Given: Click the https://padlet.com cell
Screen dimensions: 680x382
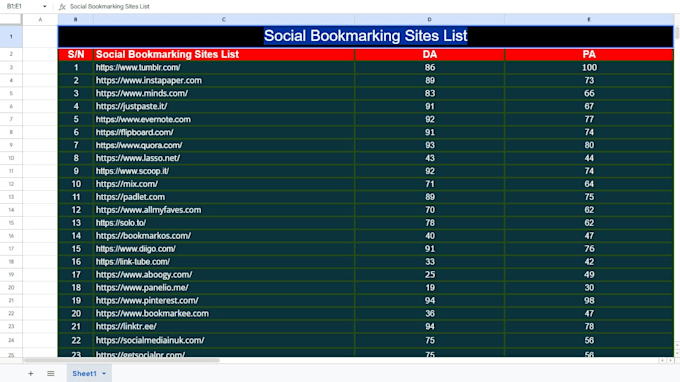Looking at the screenshot, I should click(x=224, y=197).
